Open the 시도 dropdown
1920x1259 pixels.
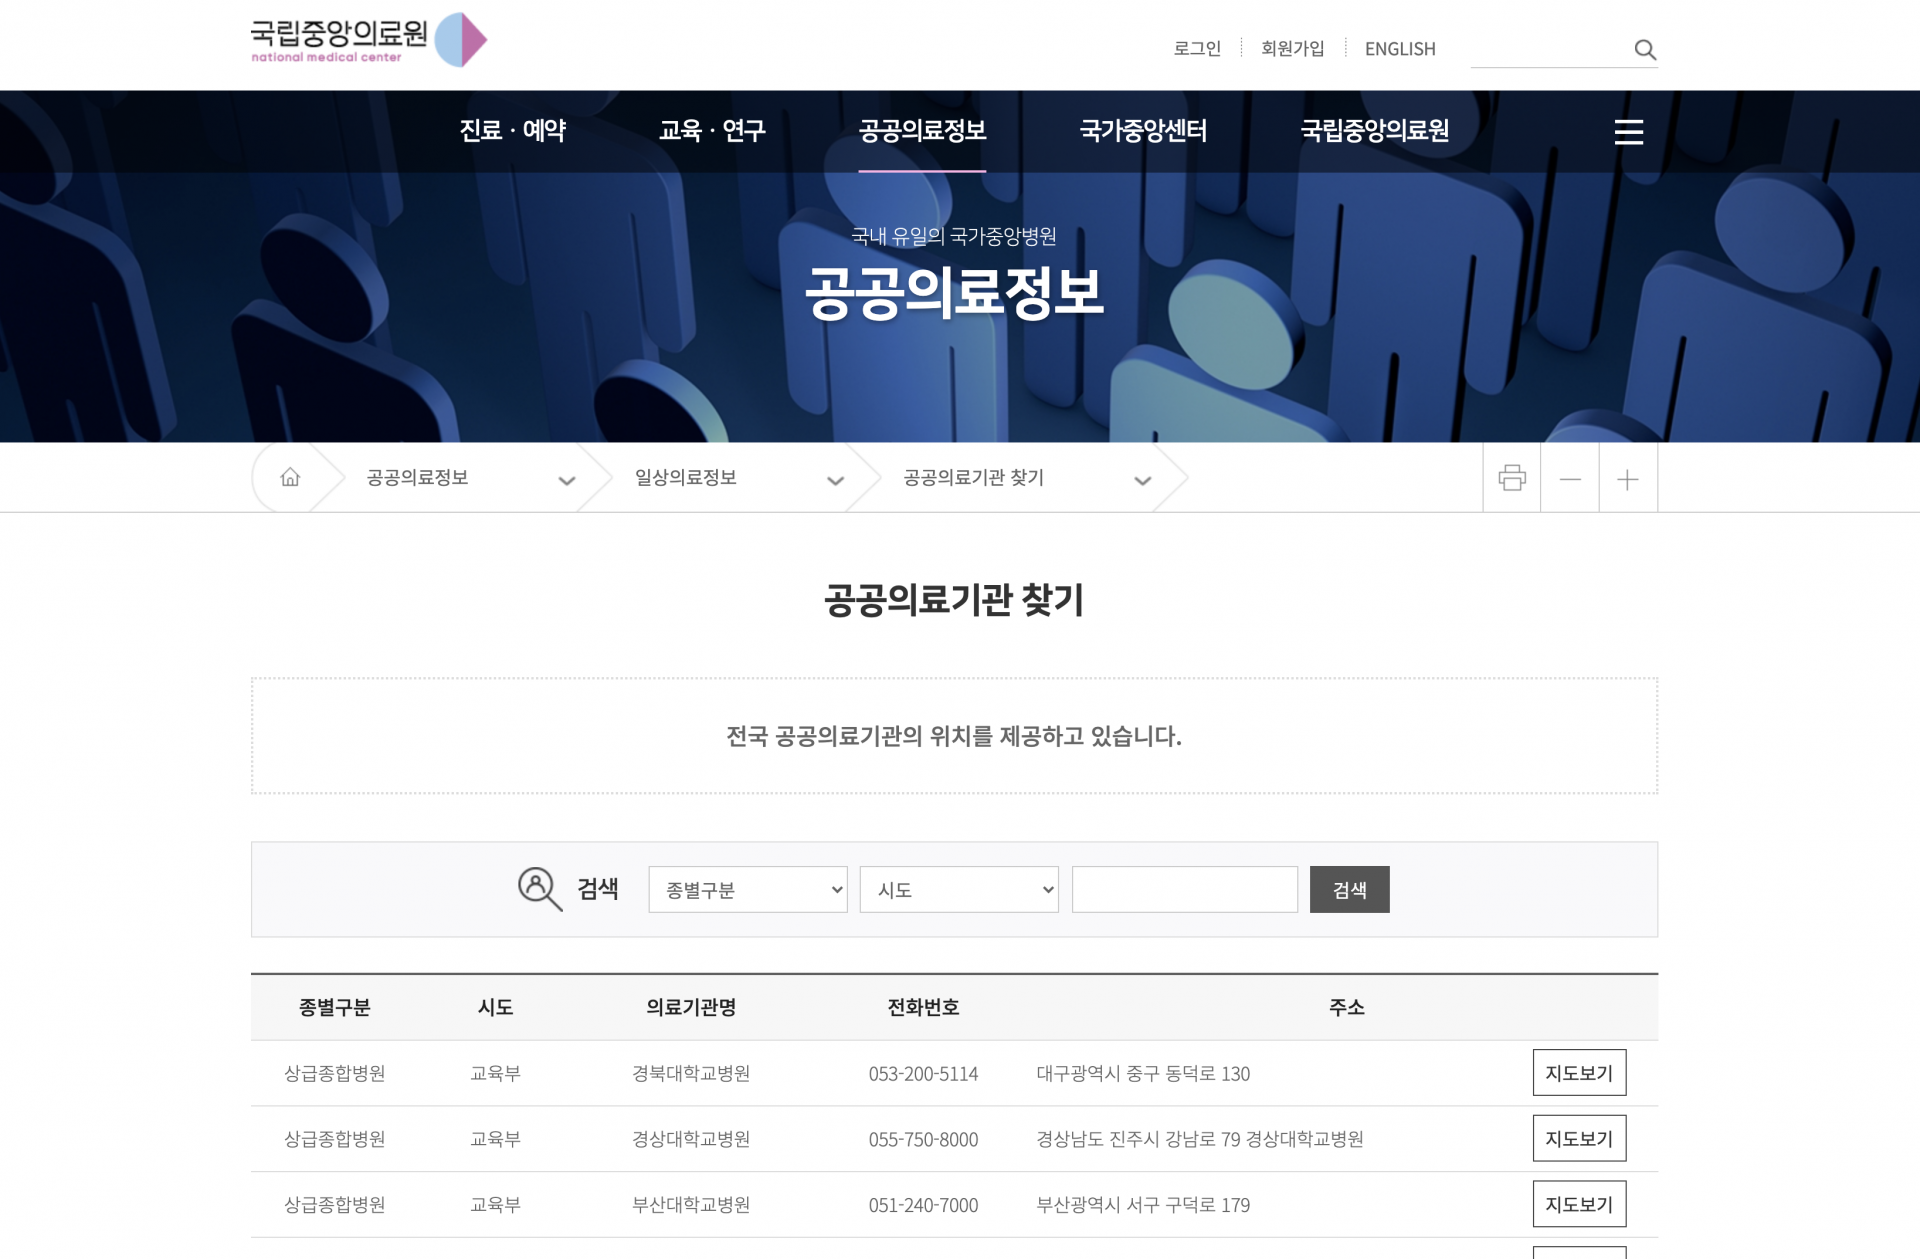[959, 889]
